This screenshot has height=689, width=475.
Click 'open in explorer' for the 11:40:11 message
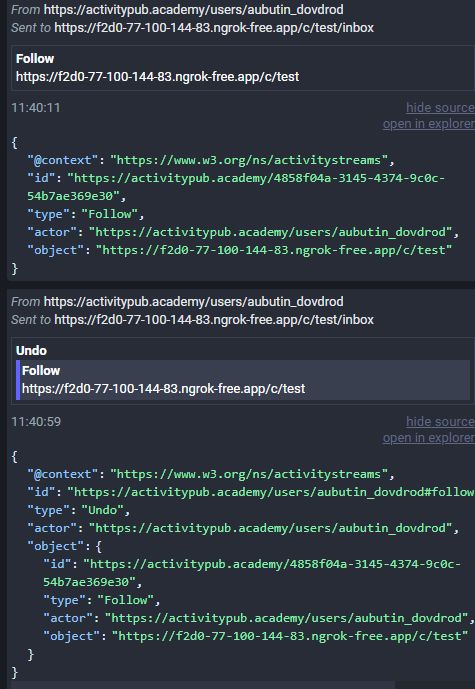(429, 124)
